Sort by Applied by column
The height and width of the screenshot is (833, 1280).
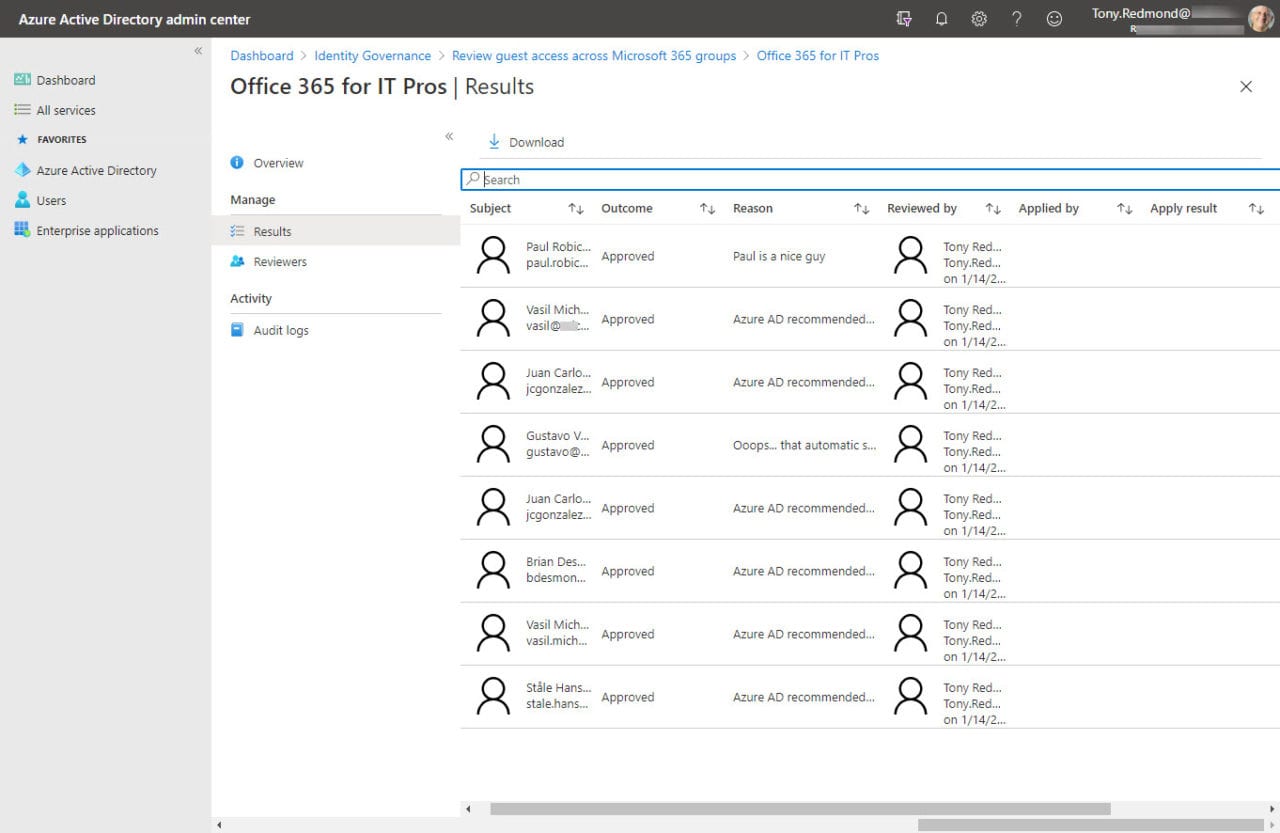point(1124,209)
